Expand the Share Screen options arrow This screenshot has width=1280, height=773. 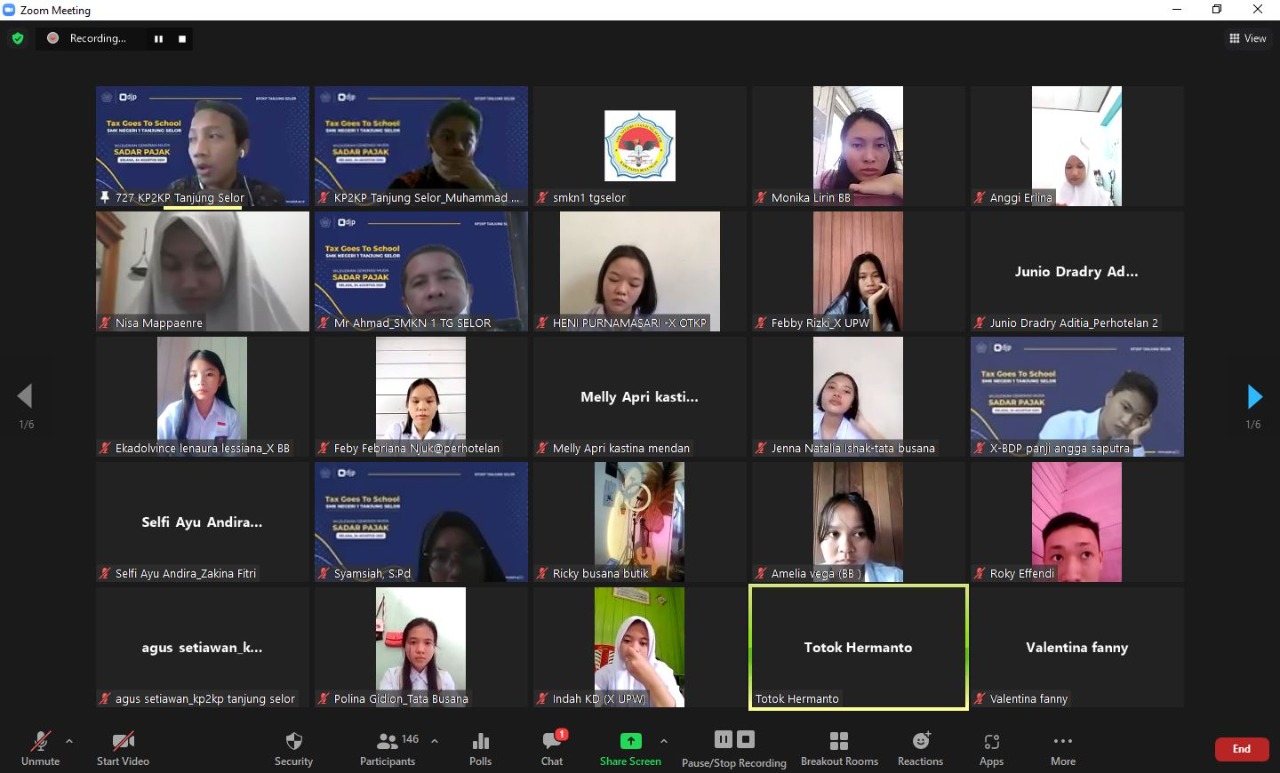point(663,741)
